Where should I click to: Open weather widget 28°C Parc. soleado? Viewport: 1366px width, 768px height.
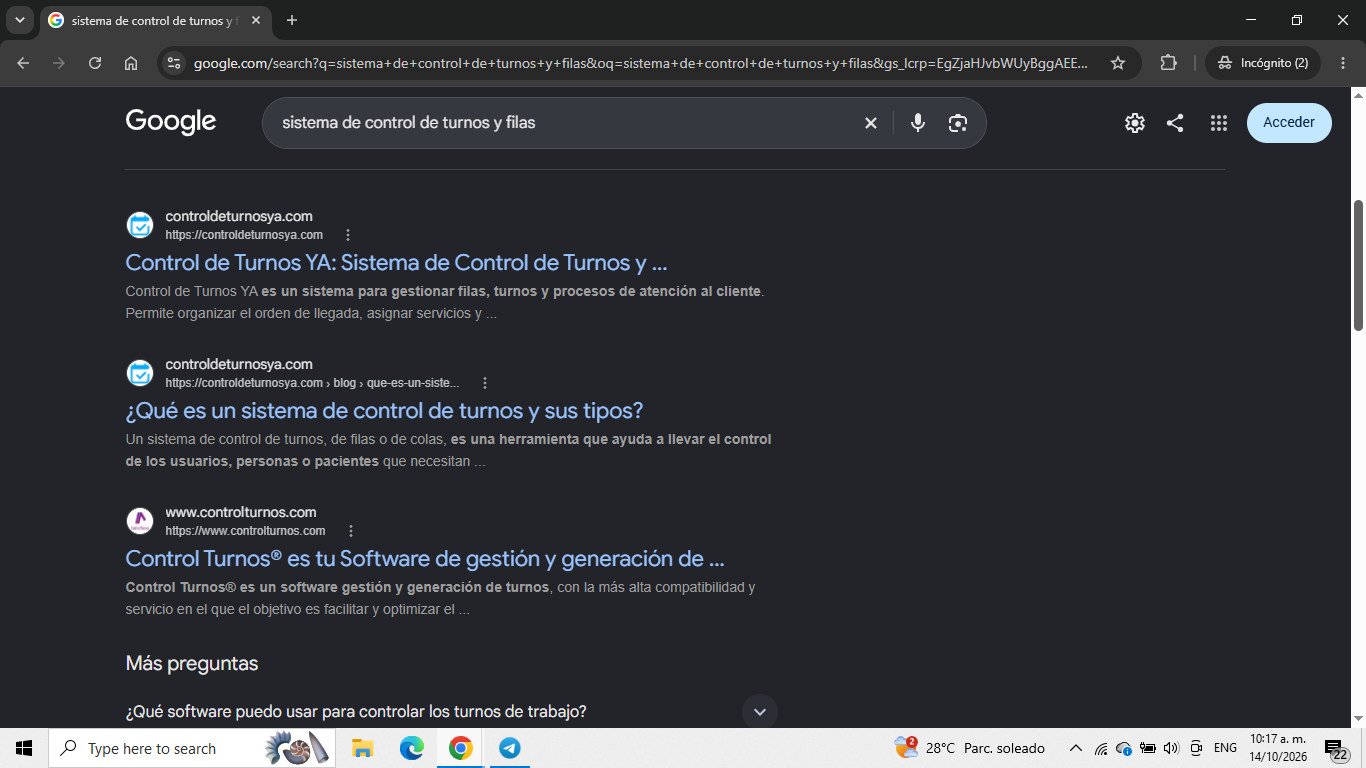click(969, 748)
